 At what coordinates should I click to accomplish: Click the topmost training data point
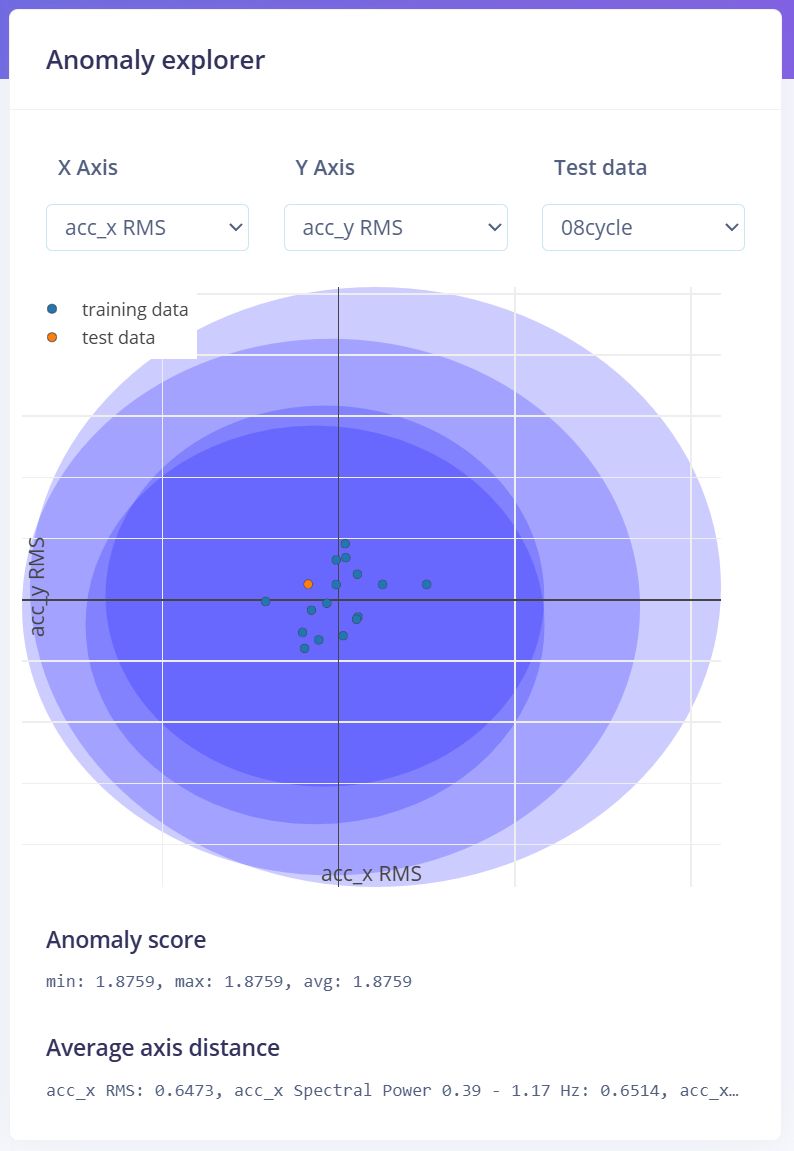pyautogui.click(x=345, y=544)
